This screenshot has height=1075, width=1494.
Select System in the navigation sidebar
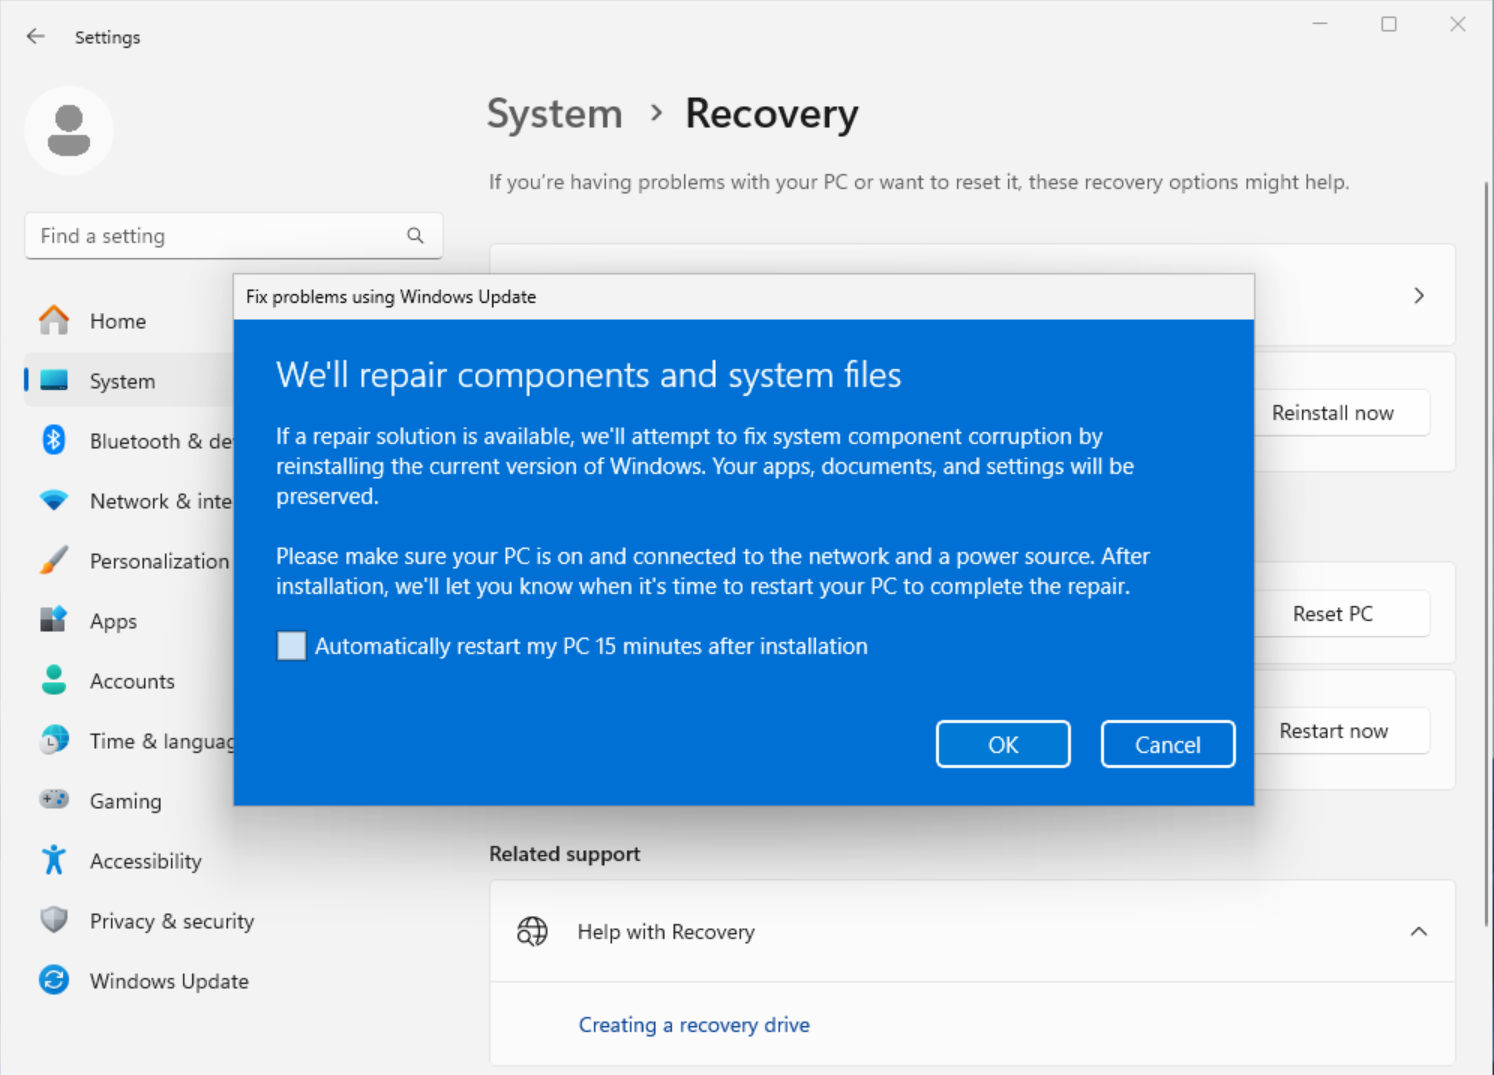point(122,381)
